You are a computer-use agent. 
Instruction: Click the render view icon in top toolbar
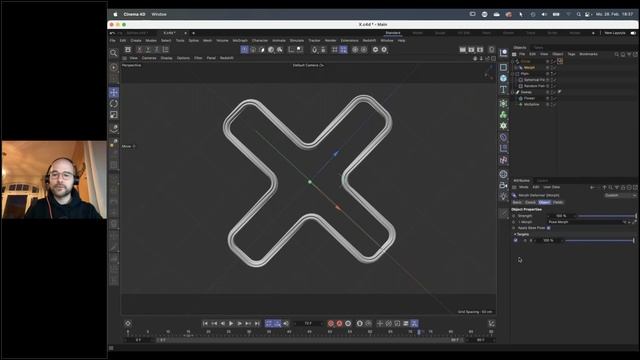click(462, 49)
